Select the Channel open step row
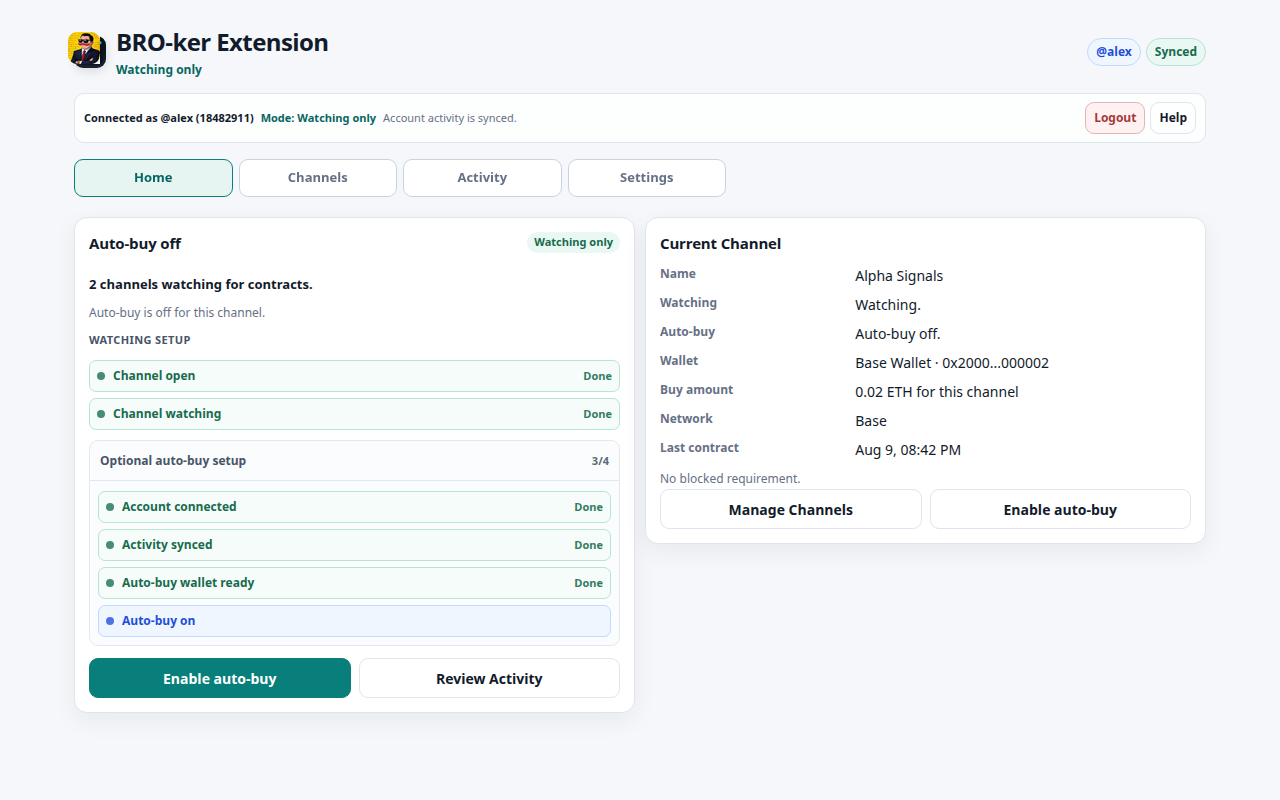Viewport: 1280px width, 800px height. [x=354, y=376]
